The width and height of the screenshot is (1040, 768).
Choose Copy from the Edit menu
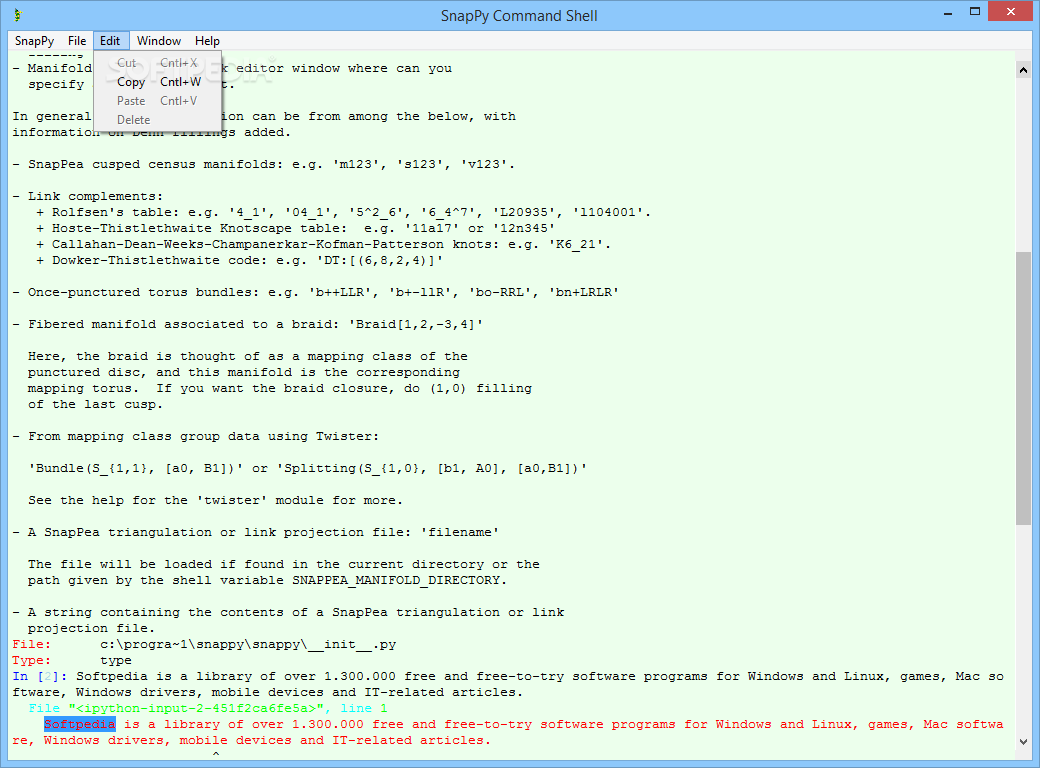tap(158, 82)
